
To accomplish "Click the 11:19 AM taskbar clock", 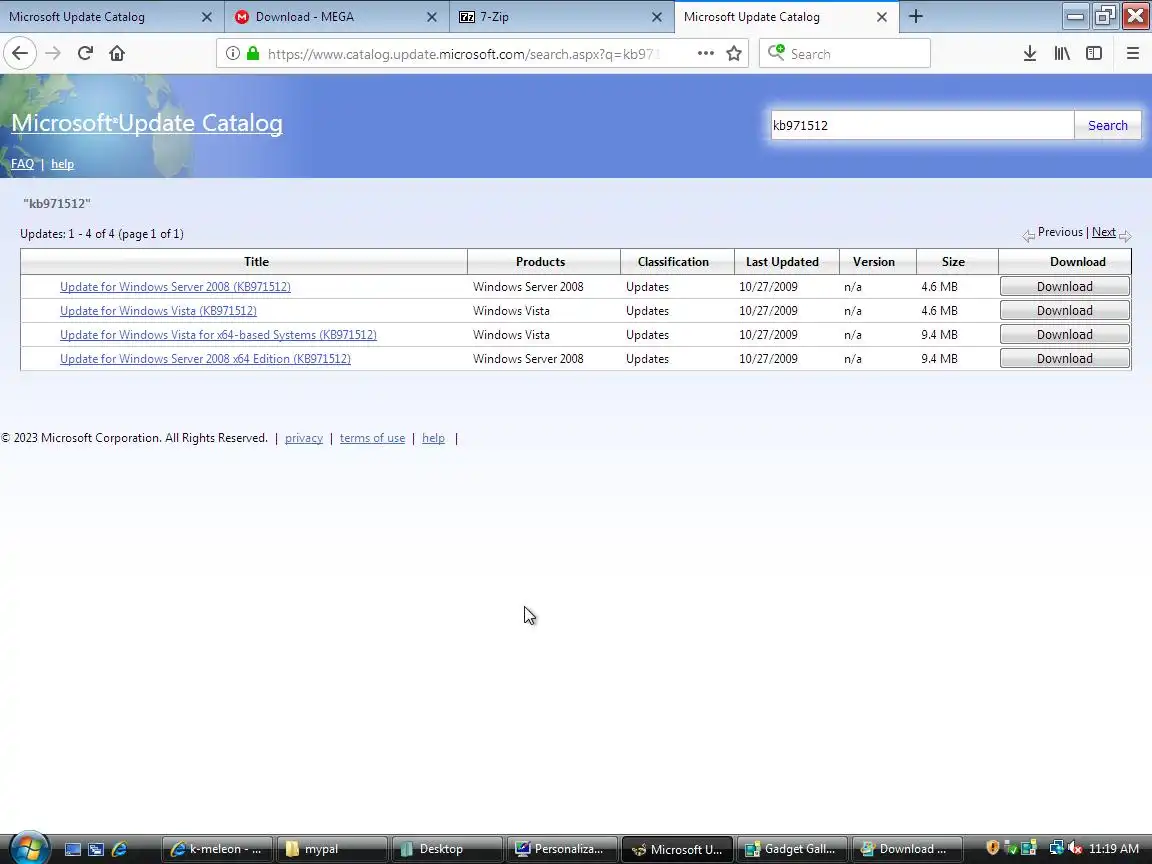I will click(x=1114, y=849).
